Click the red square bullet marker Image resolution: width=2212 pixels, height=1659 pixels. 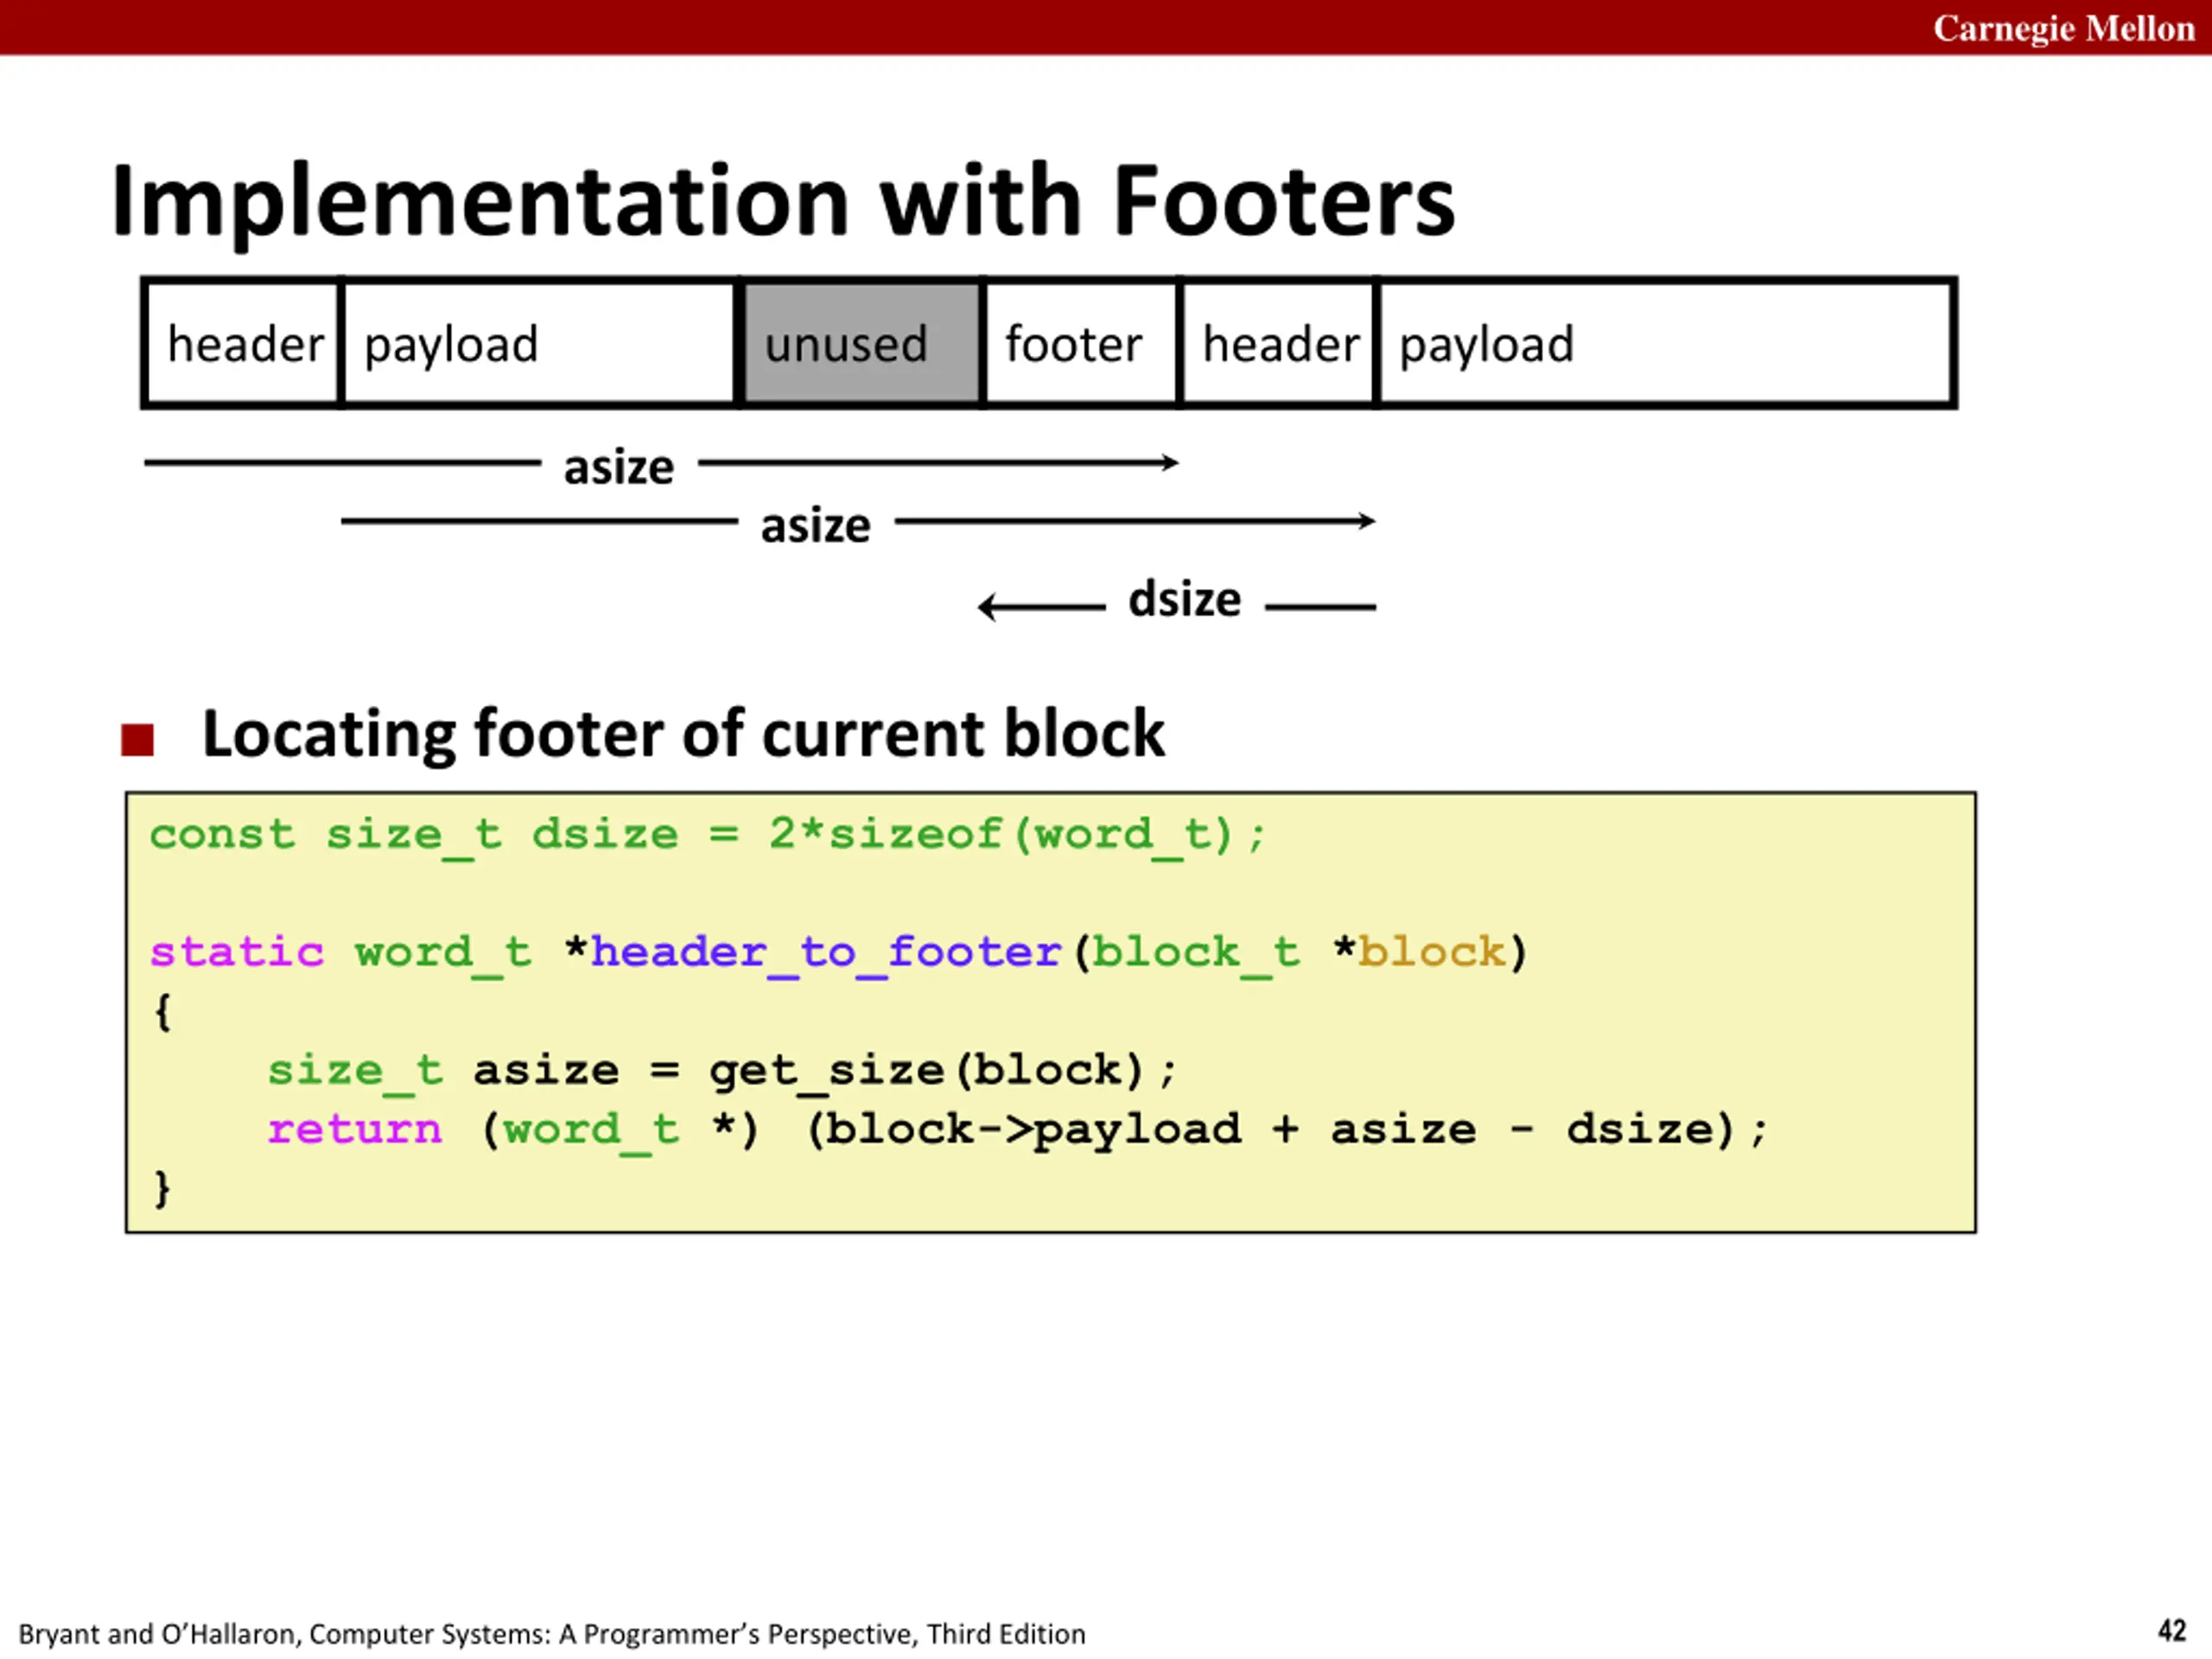tap(137, 740)
